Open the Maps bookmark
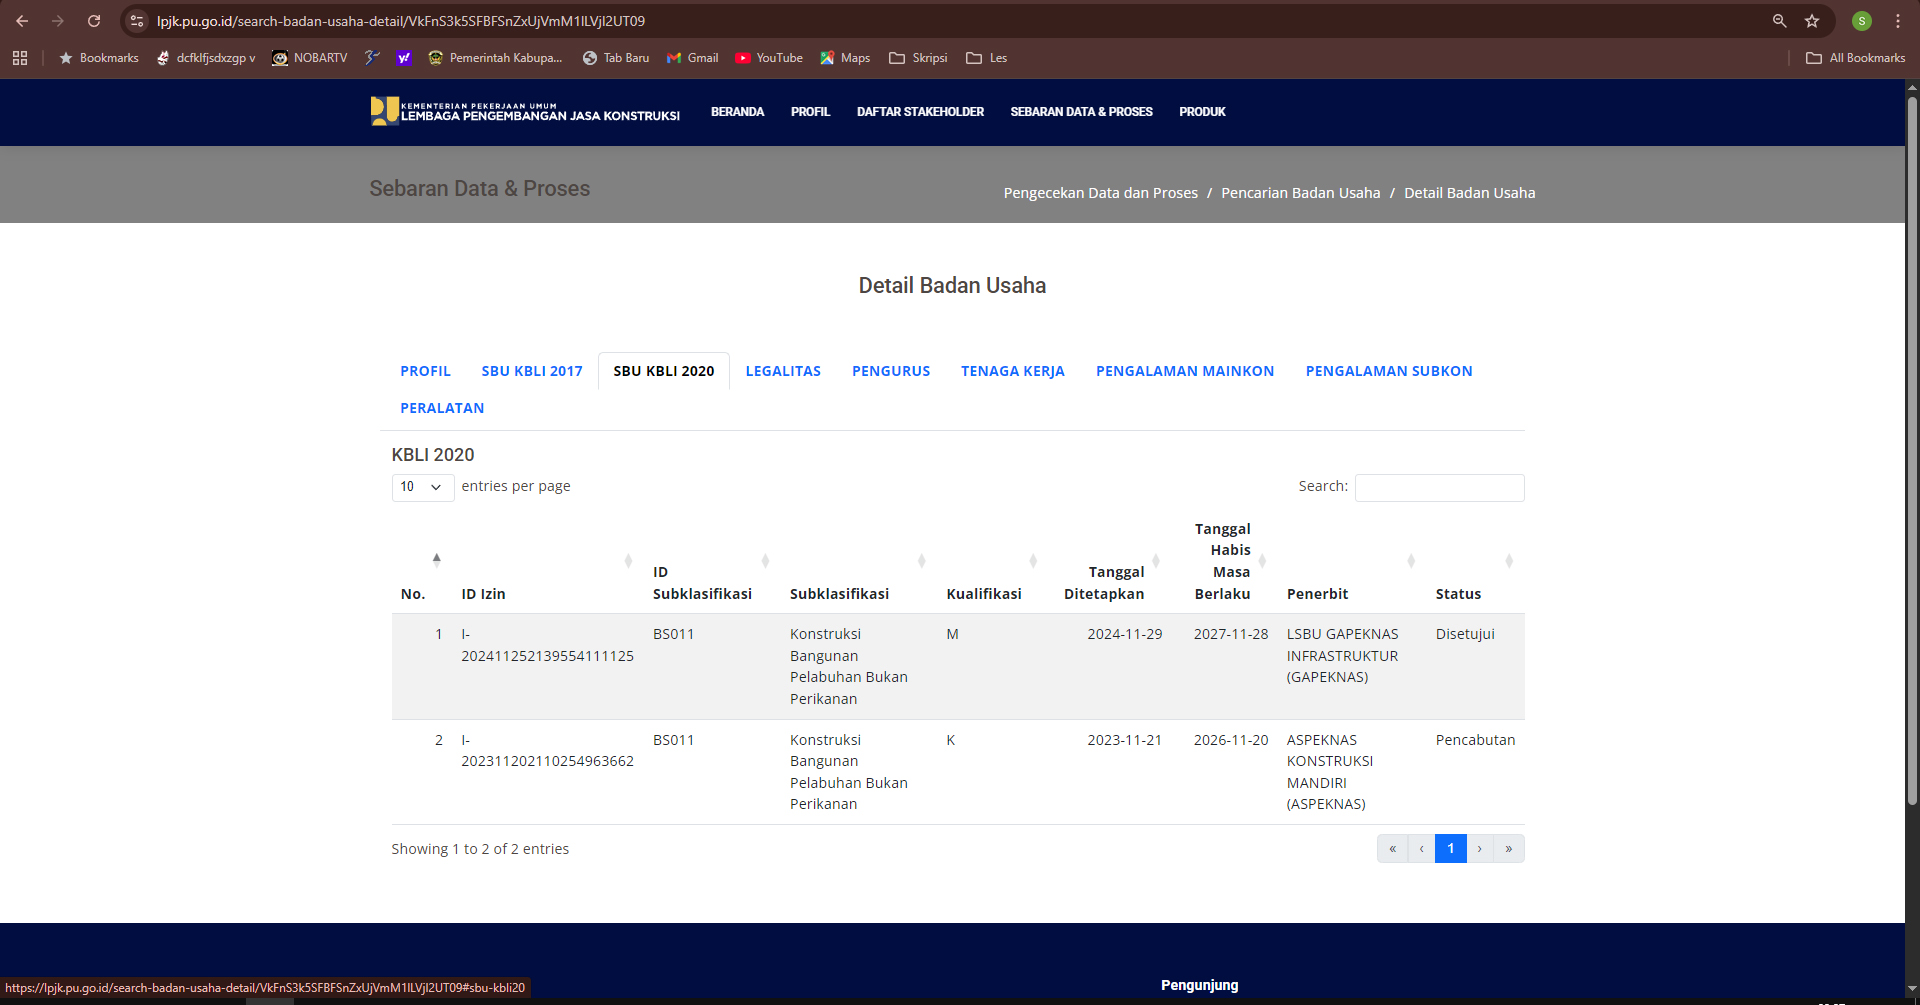 tap(845, 58)
